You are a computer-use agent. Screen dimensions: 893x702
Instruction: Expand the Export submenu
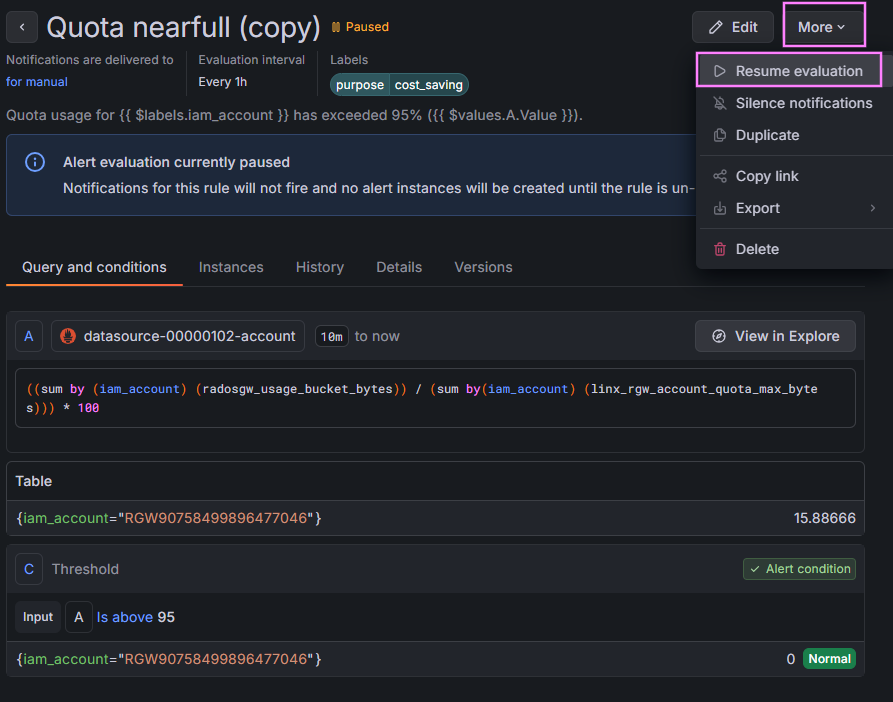click(794, 208)
